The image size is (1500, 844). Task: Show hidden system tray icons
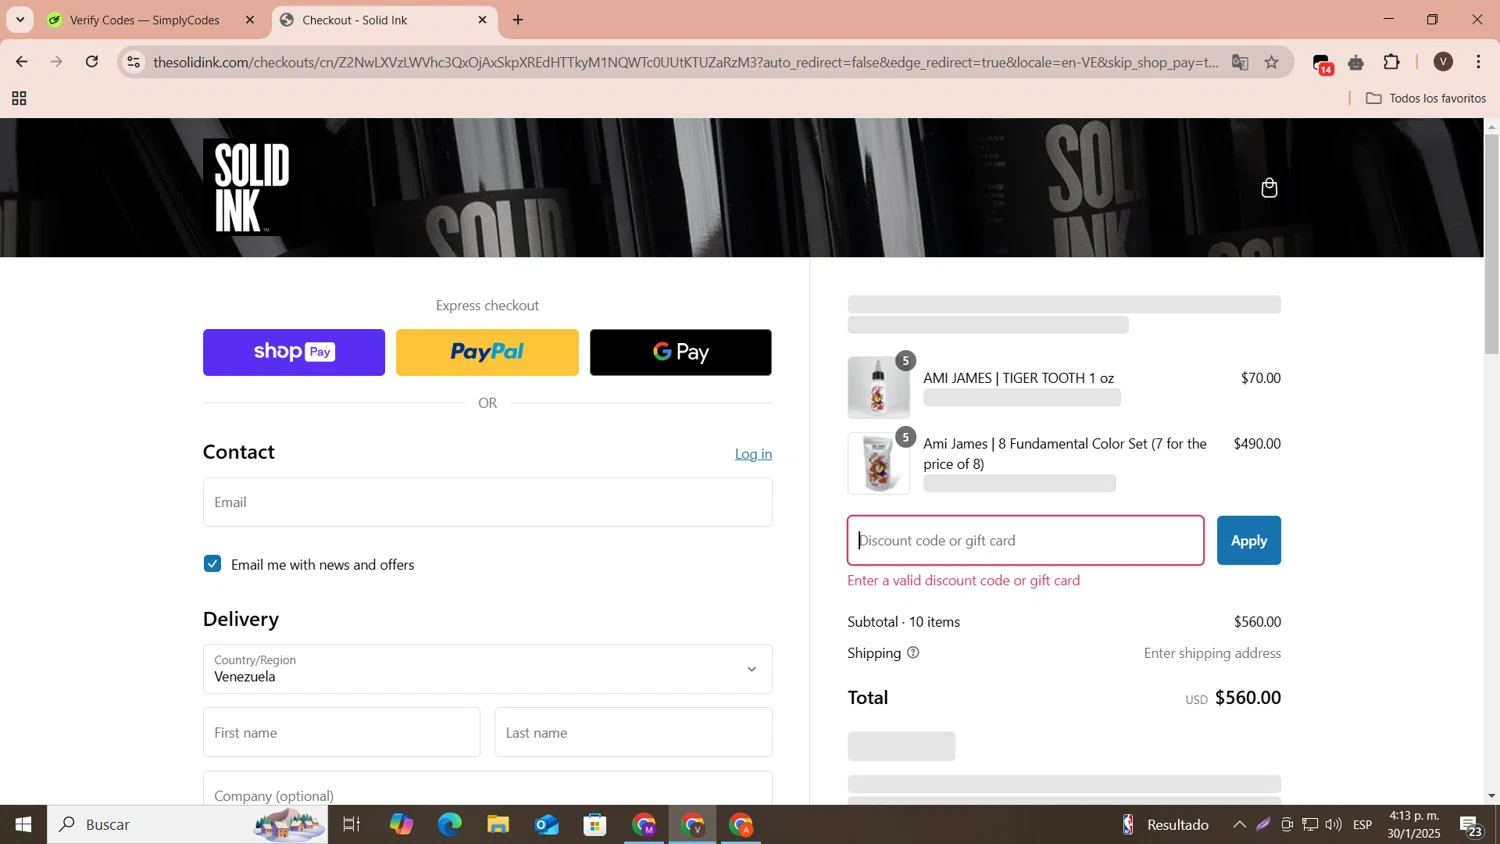(1239, 825)
